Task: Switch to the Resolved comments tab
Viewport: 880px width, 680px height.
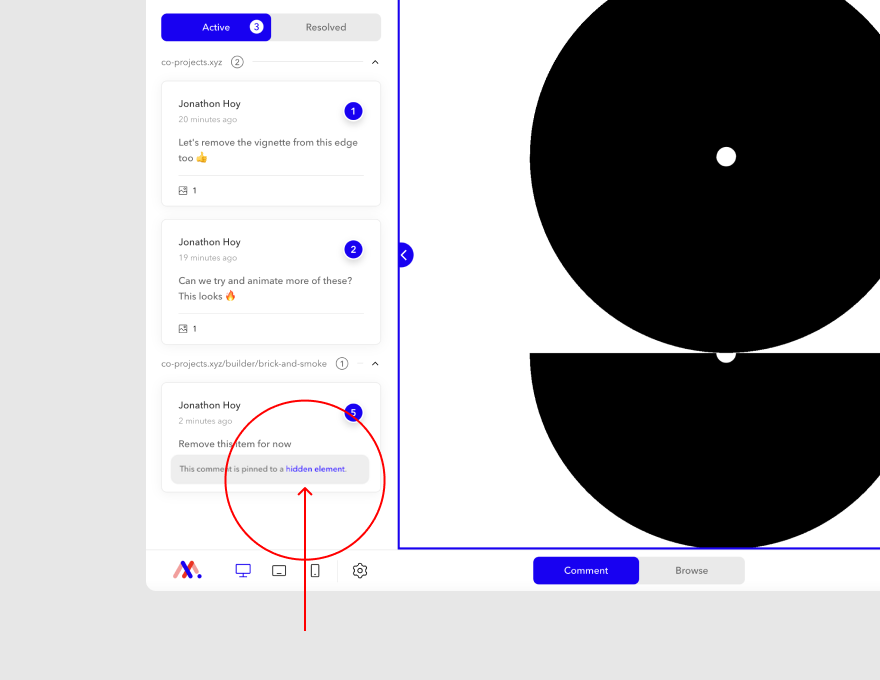Action: (327, 27)
